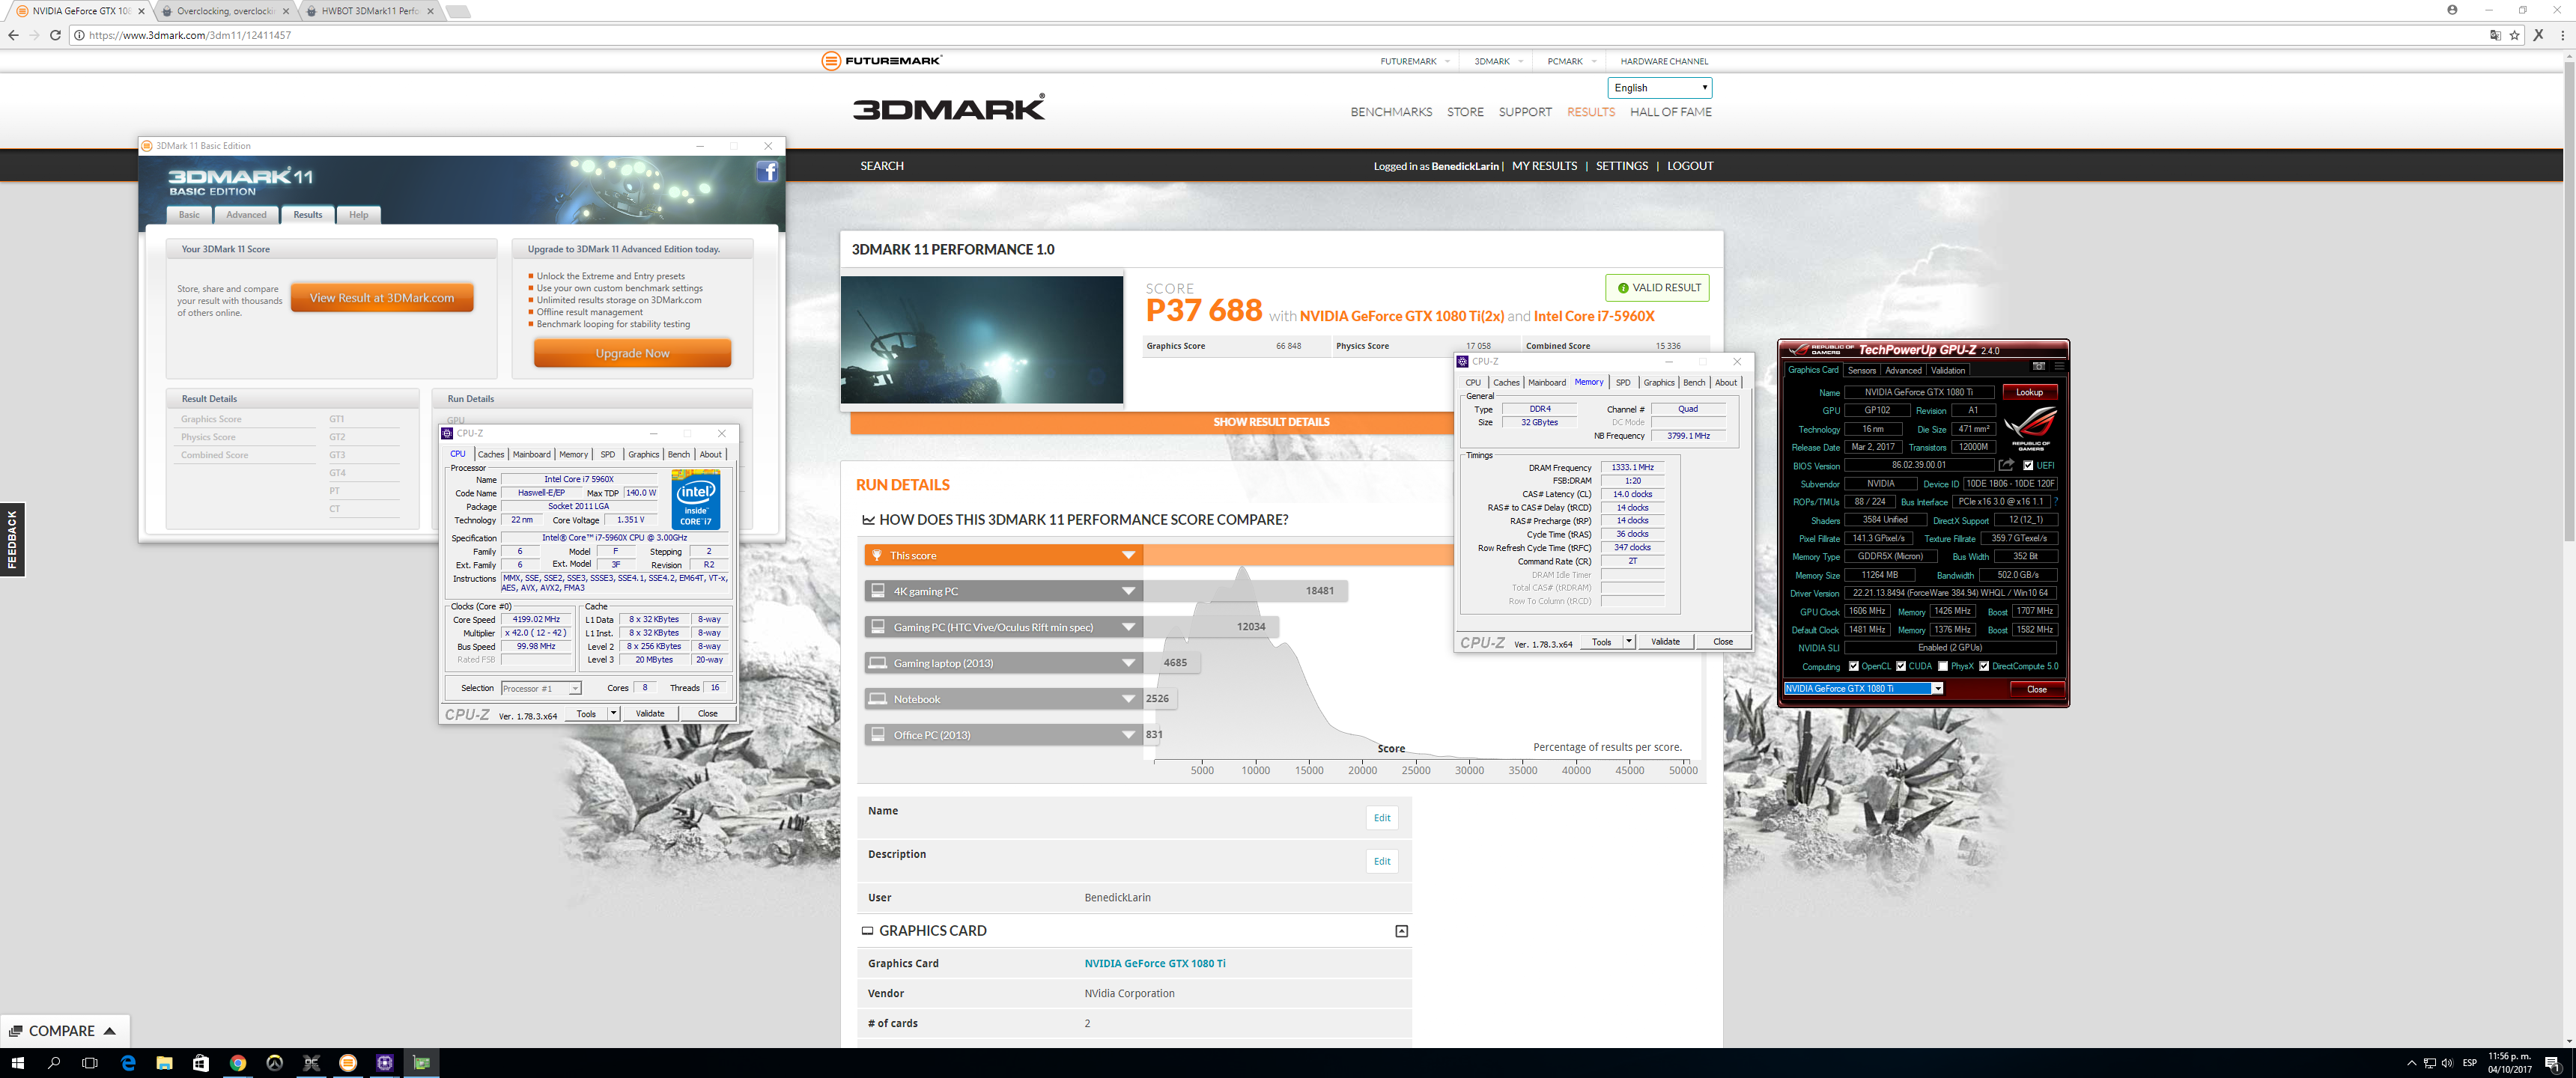Image resolution: width=2576 pixels, height=1078 pixels.
Task: Toggle the CUDA checkbox in GPU-Z
Action: pyautogui.click(x=1900, y=666)
